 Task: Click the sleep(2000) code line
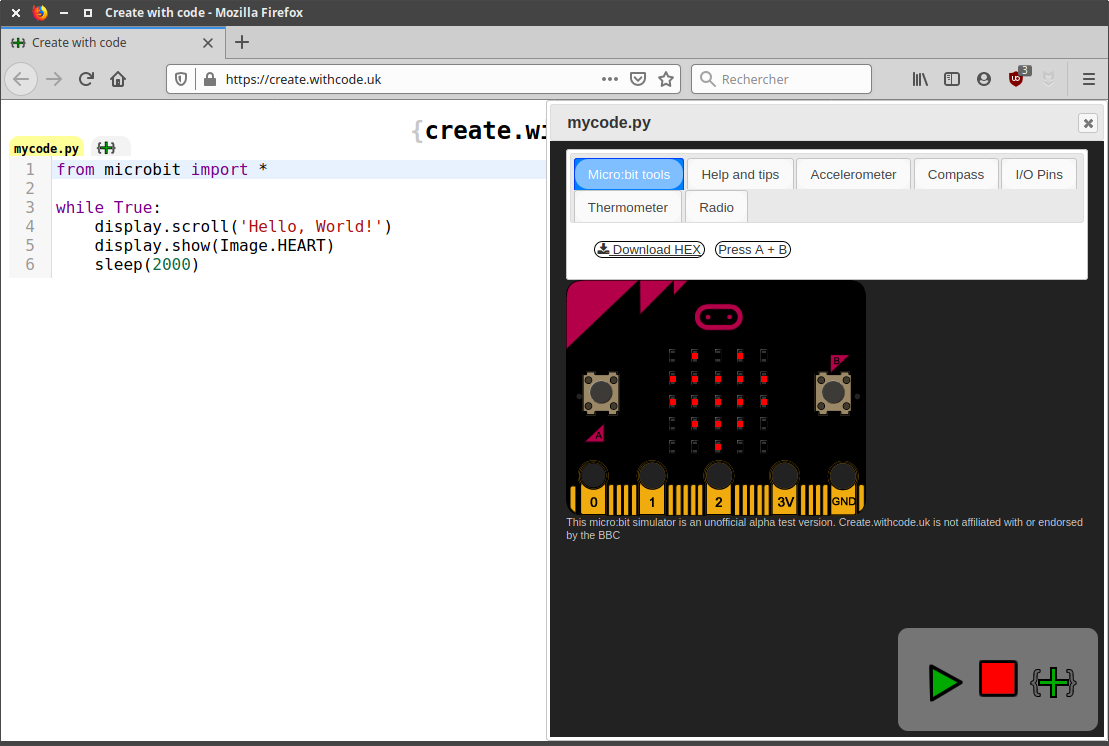click(147, 265)
